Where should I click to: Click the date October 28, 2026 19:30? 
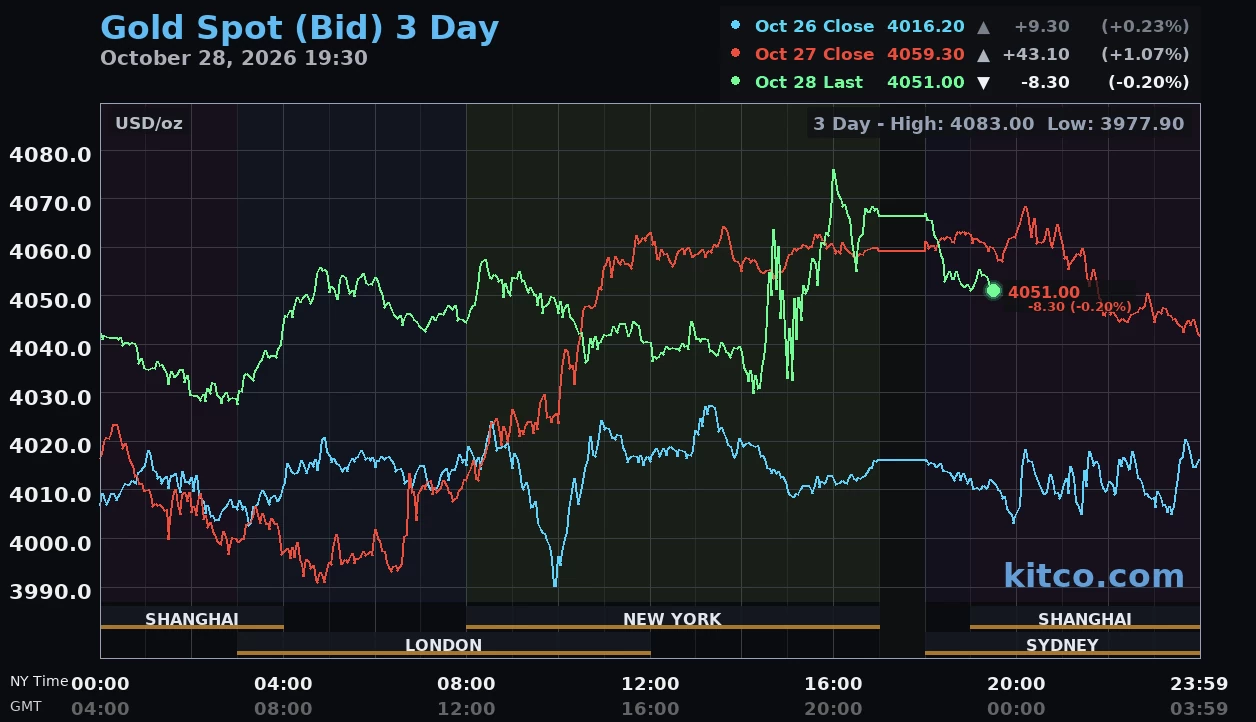point(234,58)
